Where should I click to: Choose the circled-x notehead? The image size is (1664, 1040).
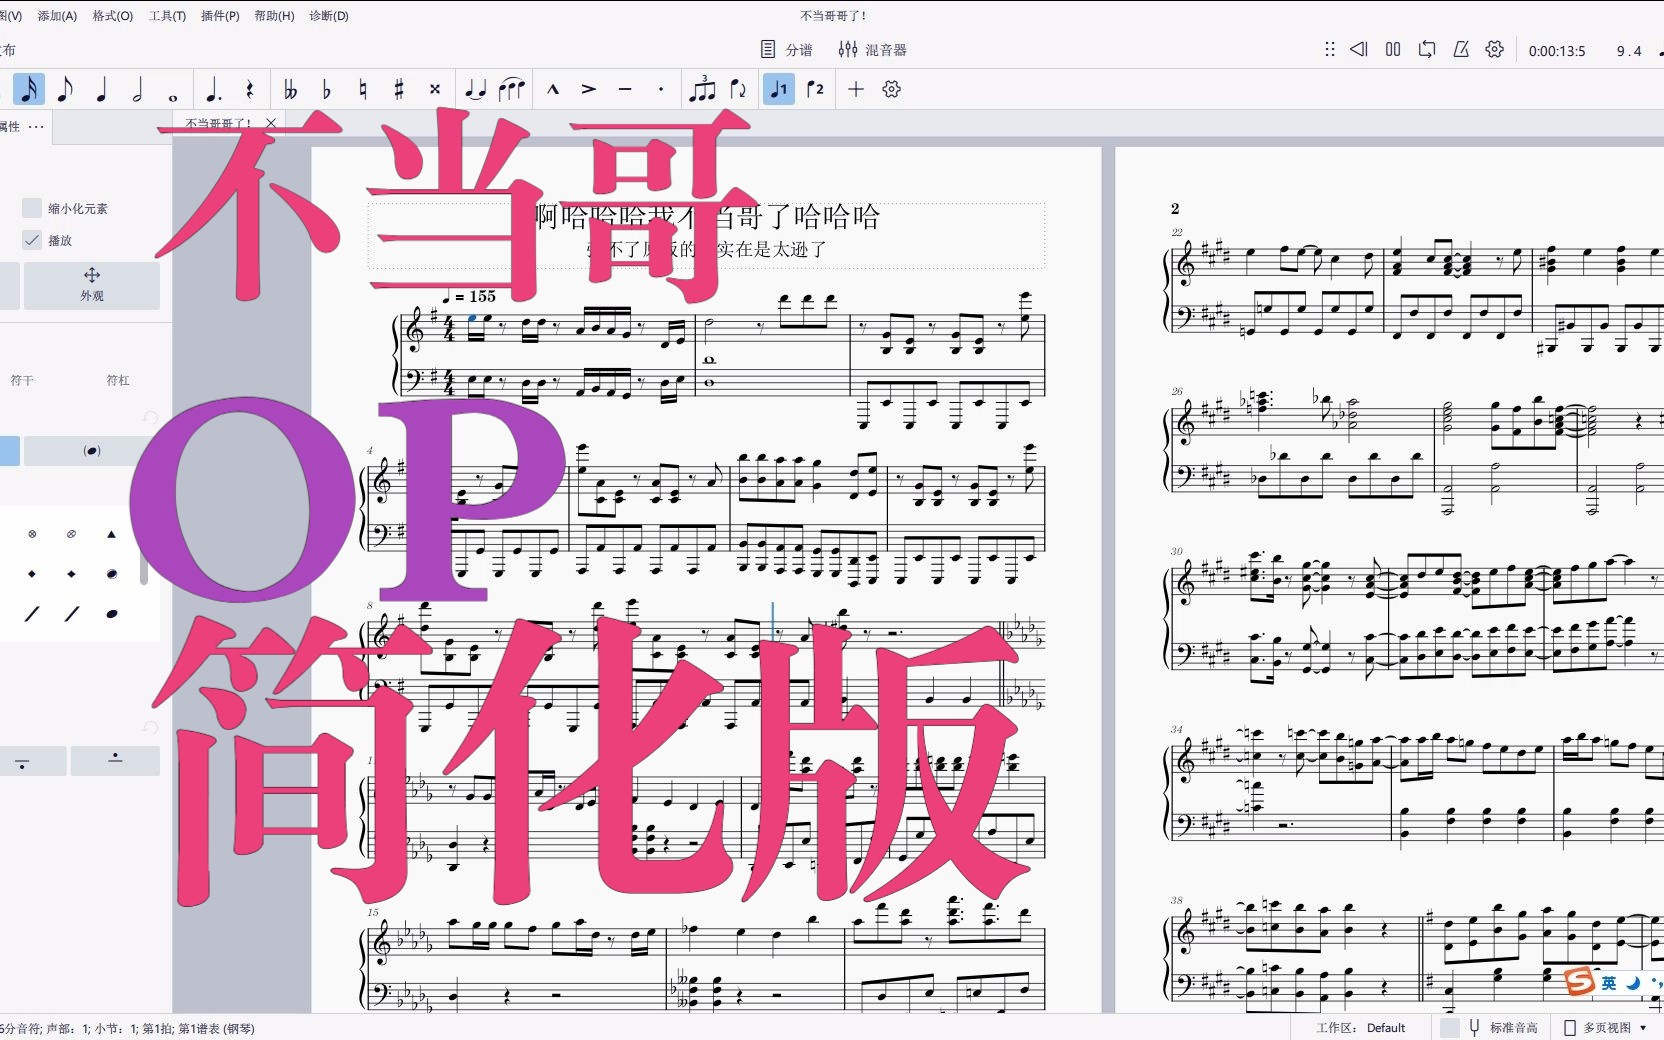(x=32, y=534)
